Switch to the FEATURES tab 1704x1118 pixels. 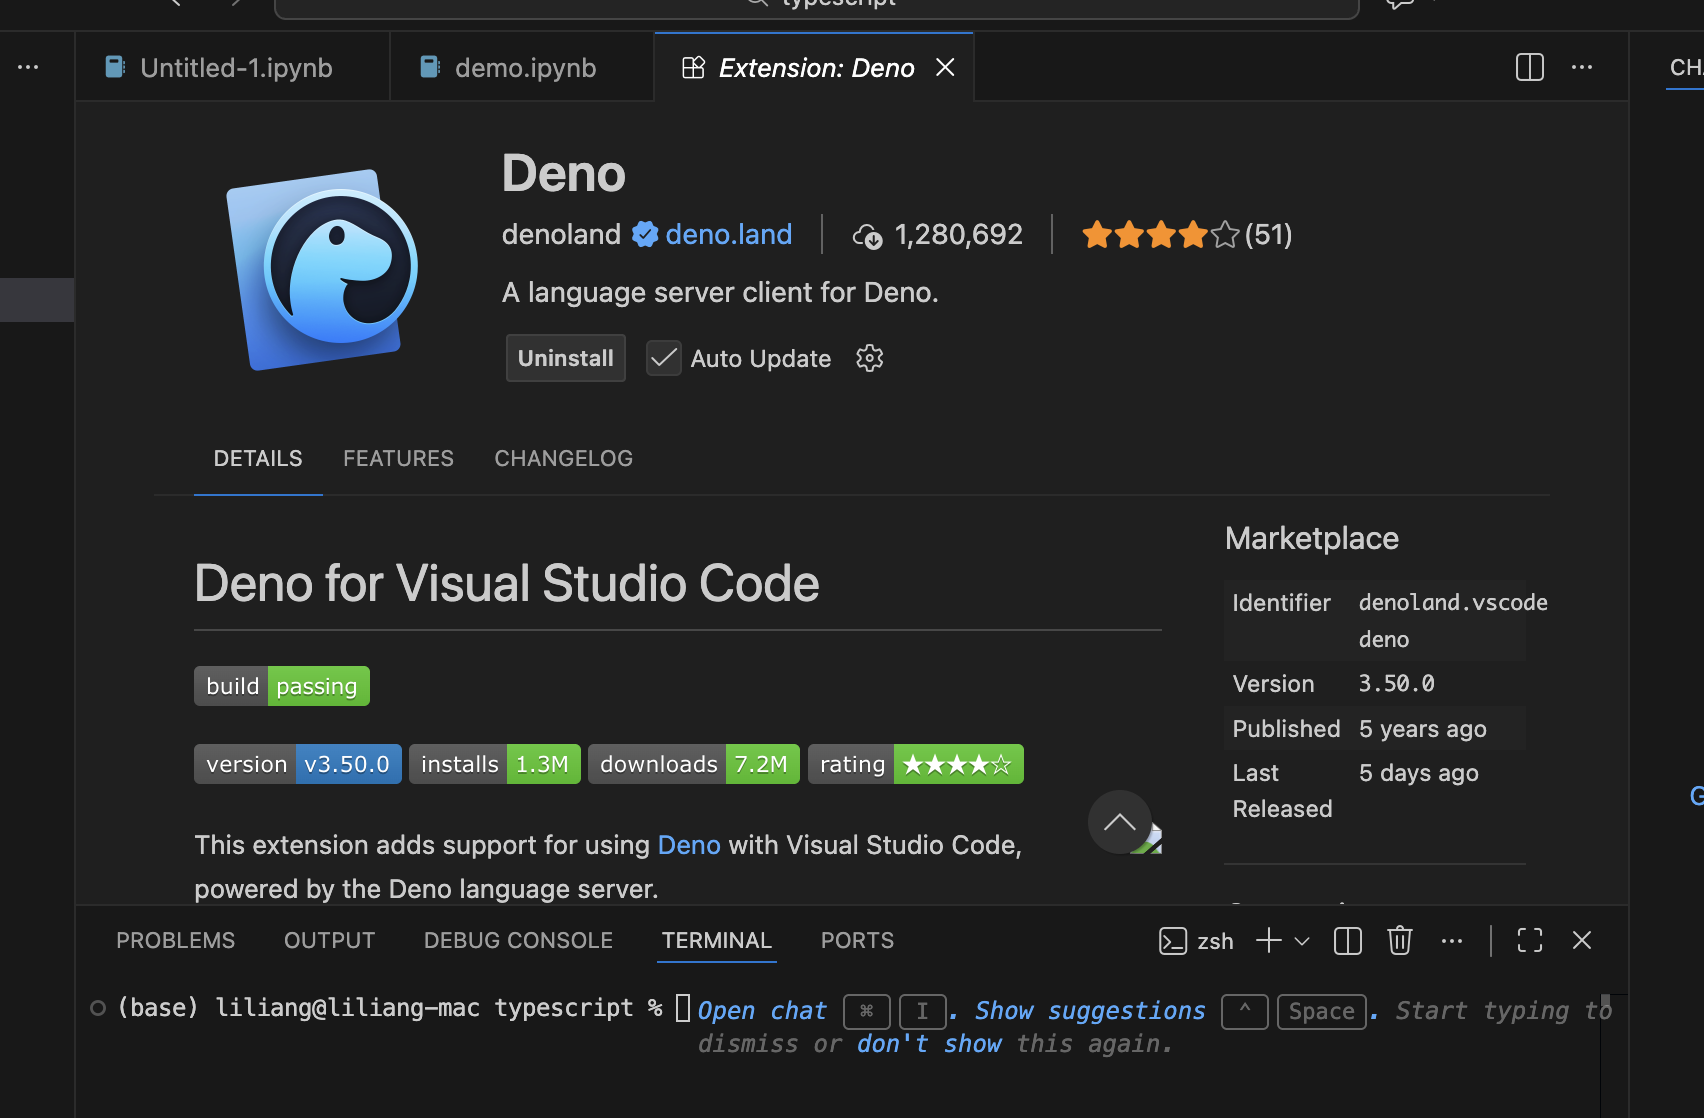coord(398,458)
